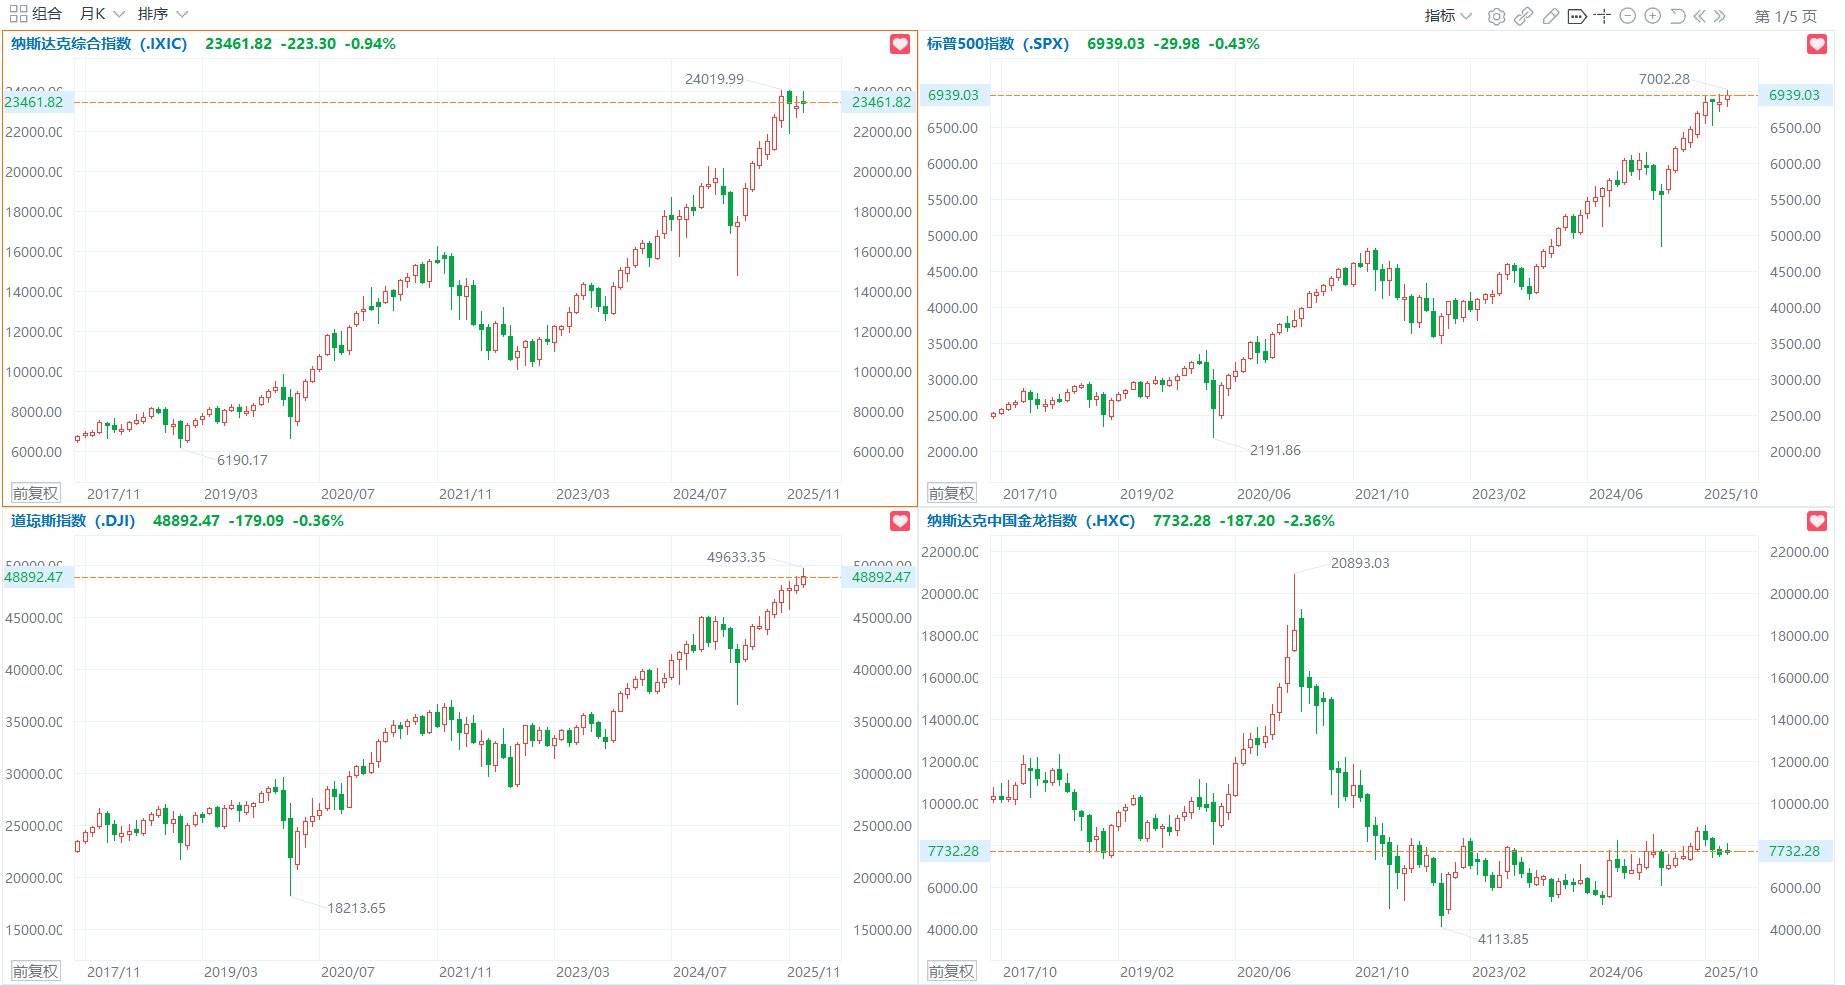Click 前复权 button on the 道琼斯指数 chart
Viewport: 1845px width, 985px height.
click(x=35, y=971)
